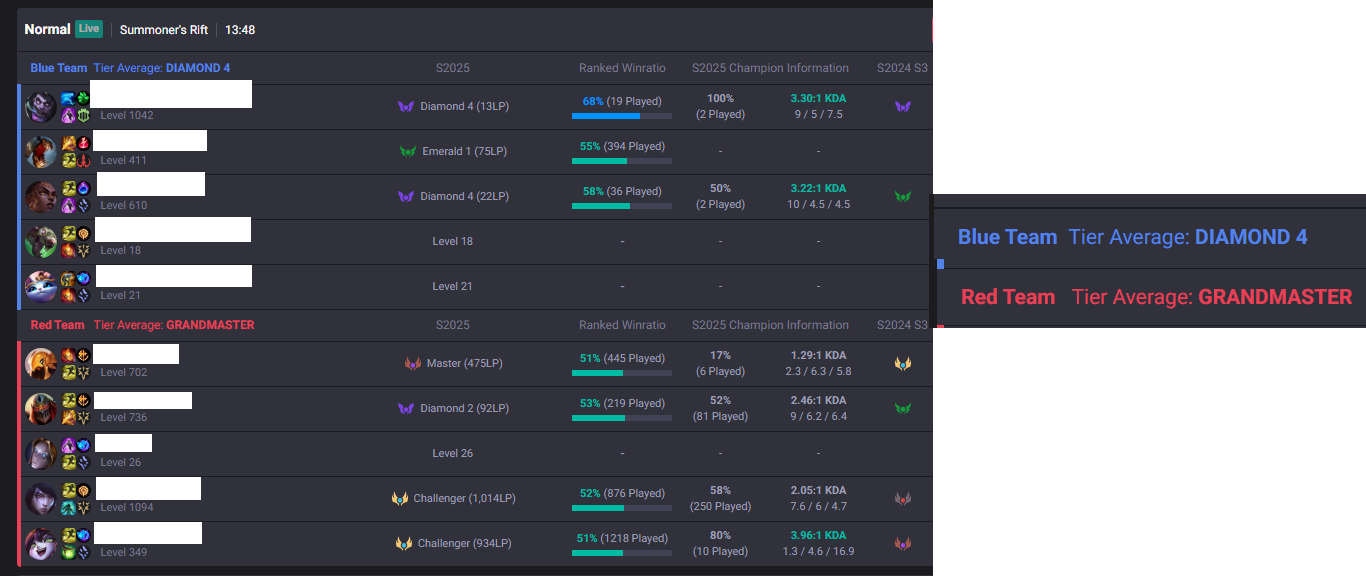Click the champion portrait beside Level 349
The height and width of the screenshot is (576, 1366).
tap(42, 544)
